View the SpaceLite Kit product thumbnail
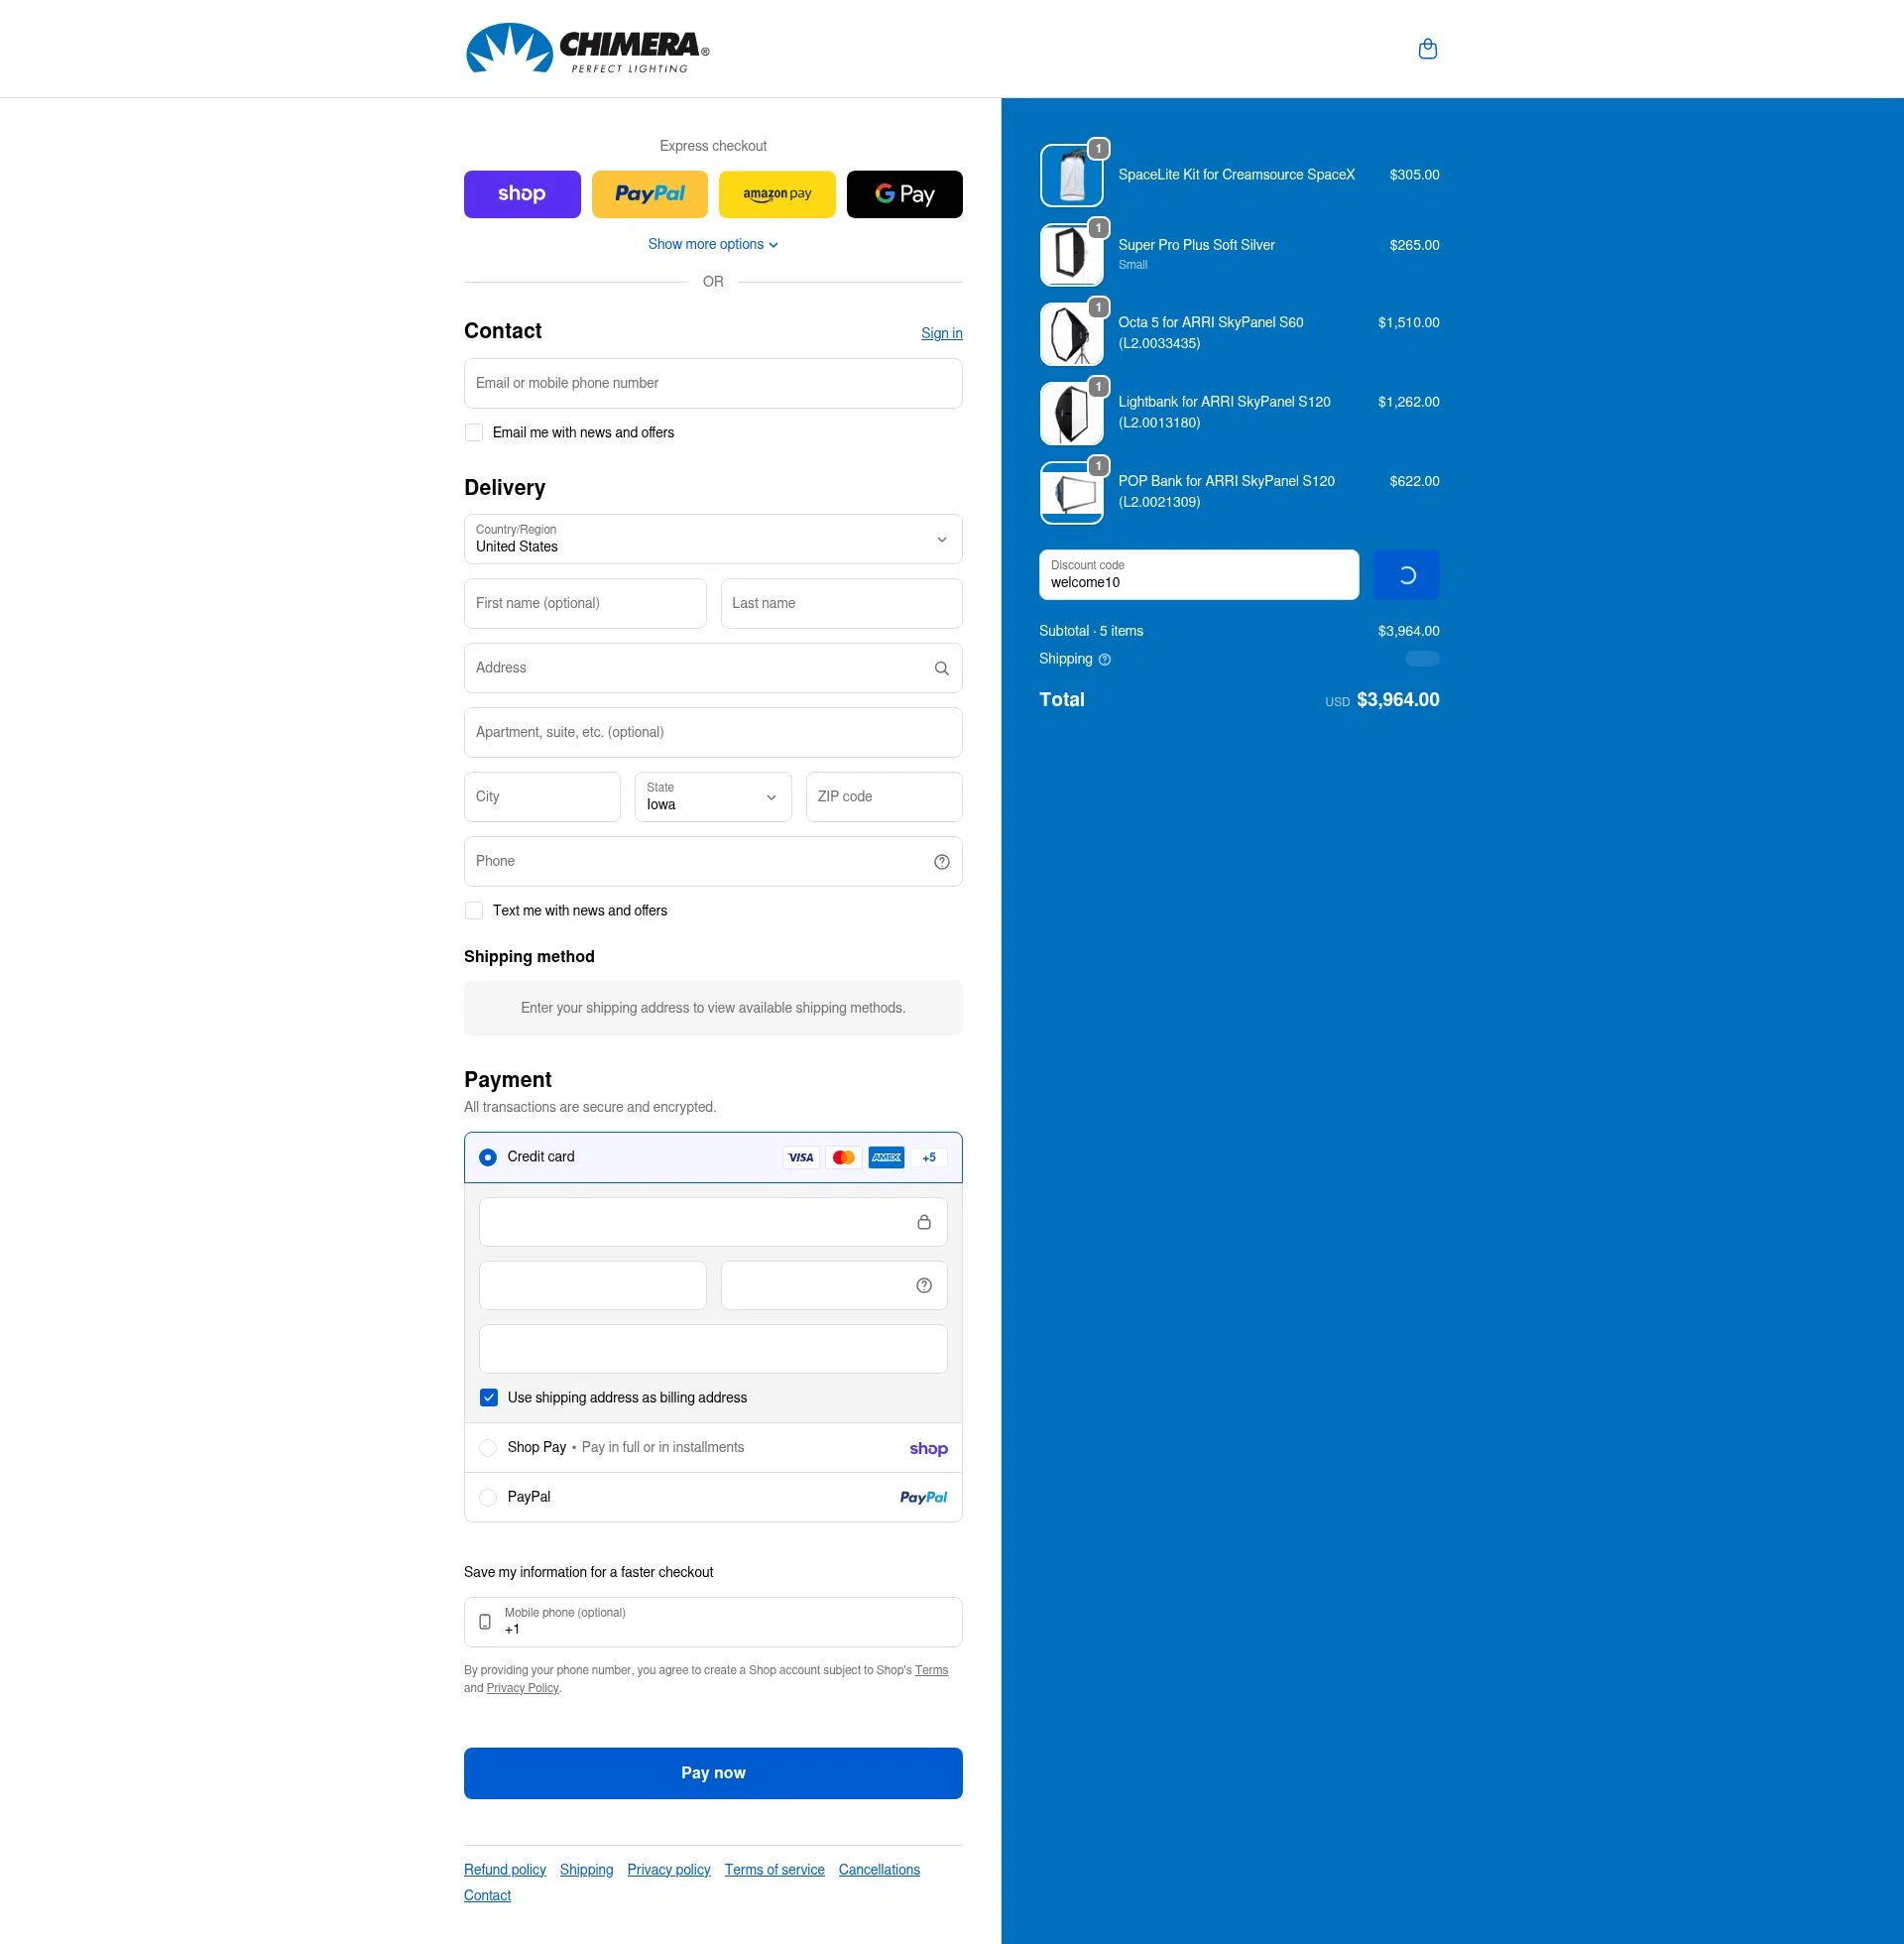1904x1944 pixels. (x=1070, y=174)
